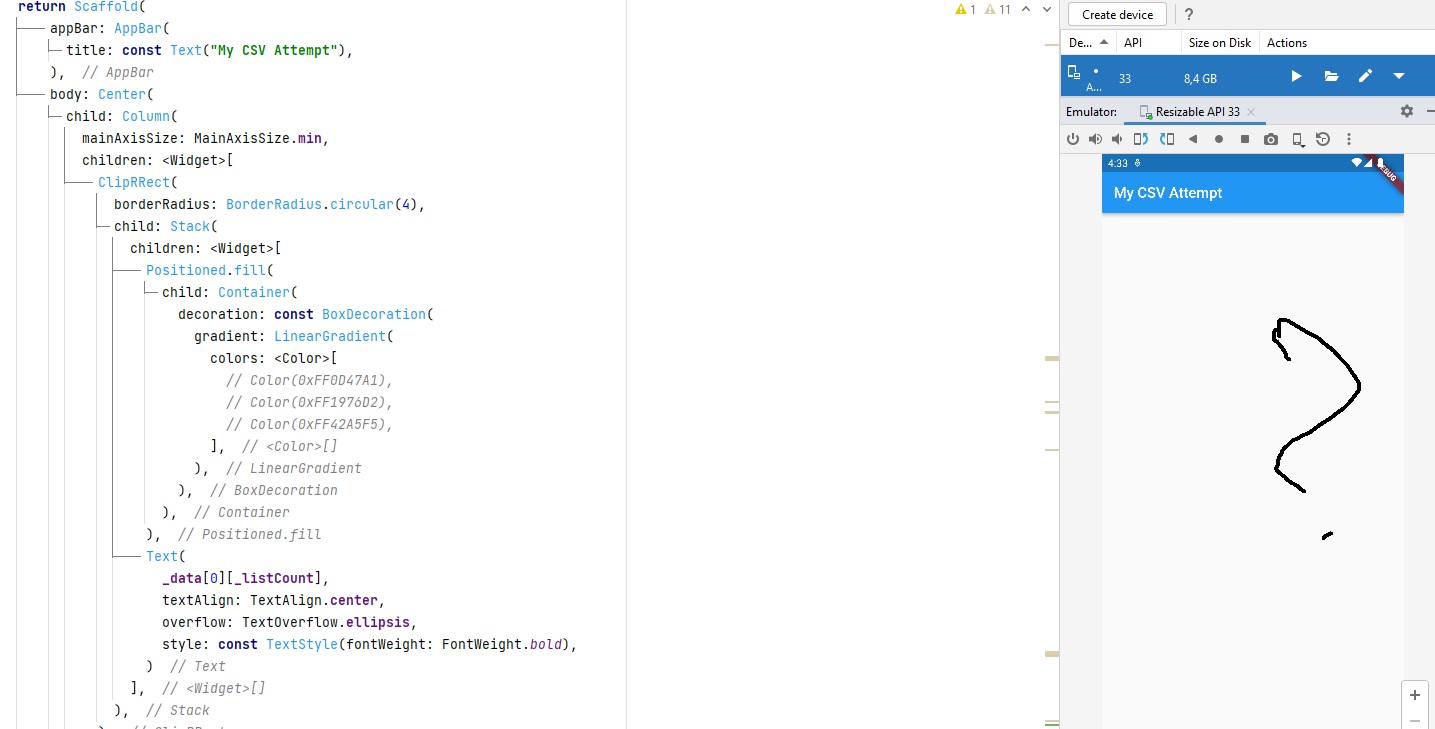
Task: Open Device Manager help question mark
Action: (x=1188, y=15)
